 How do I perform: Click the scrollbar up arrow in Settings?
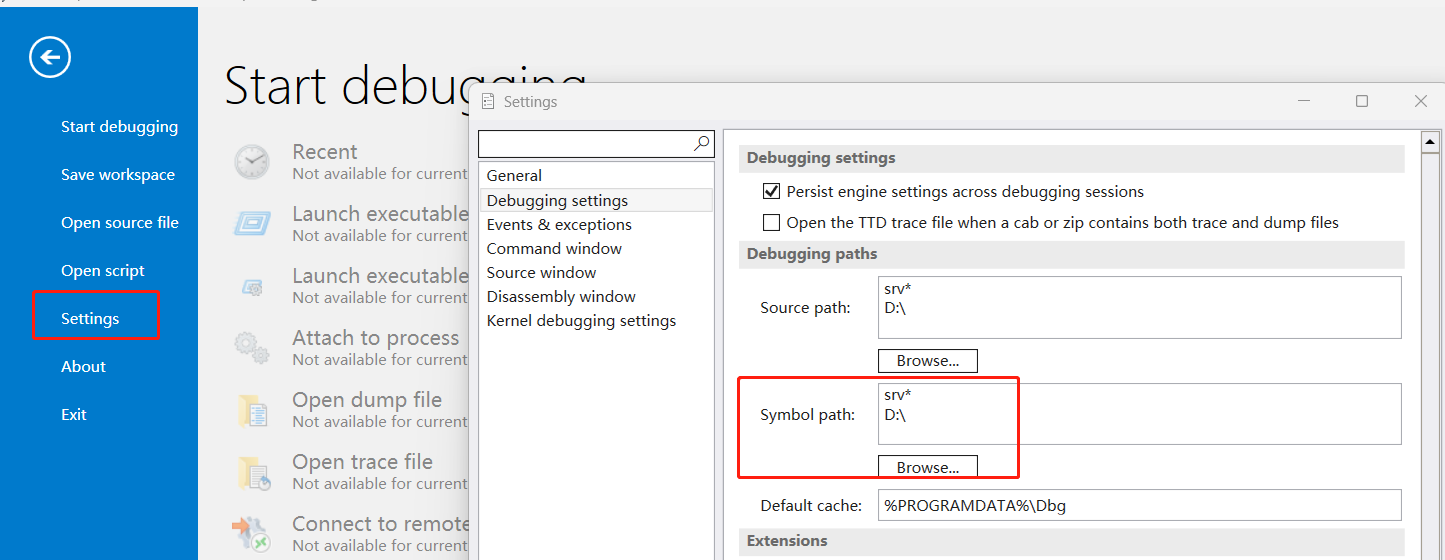pos(1430,143)
